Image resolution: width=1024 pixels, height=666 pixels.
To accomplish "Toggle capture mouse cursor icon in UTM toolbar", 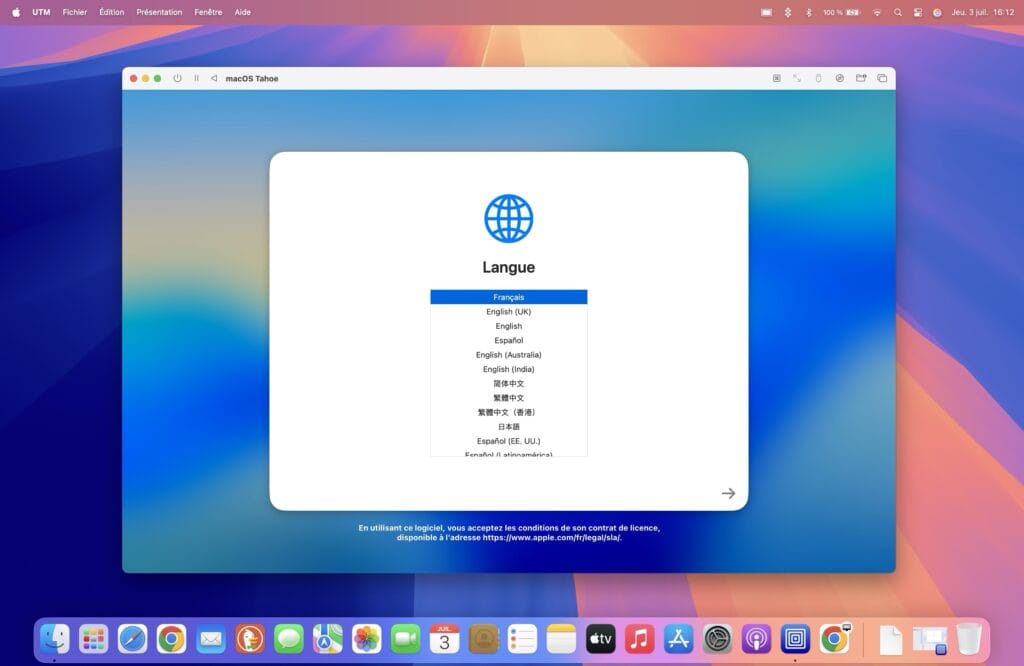I will [776, 78].
